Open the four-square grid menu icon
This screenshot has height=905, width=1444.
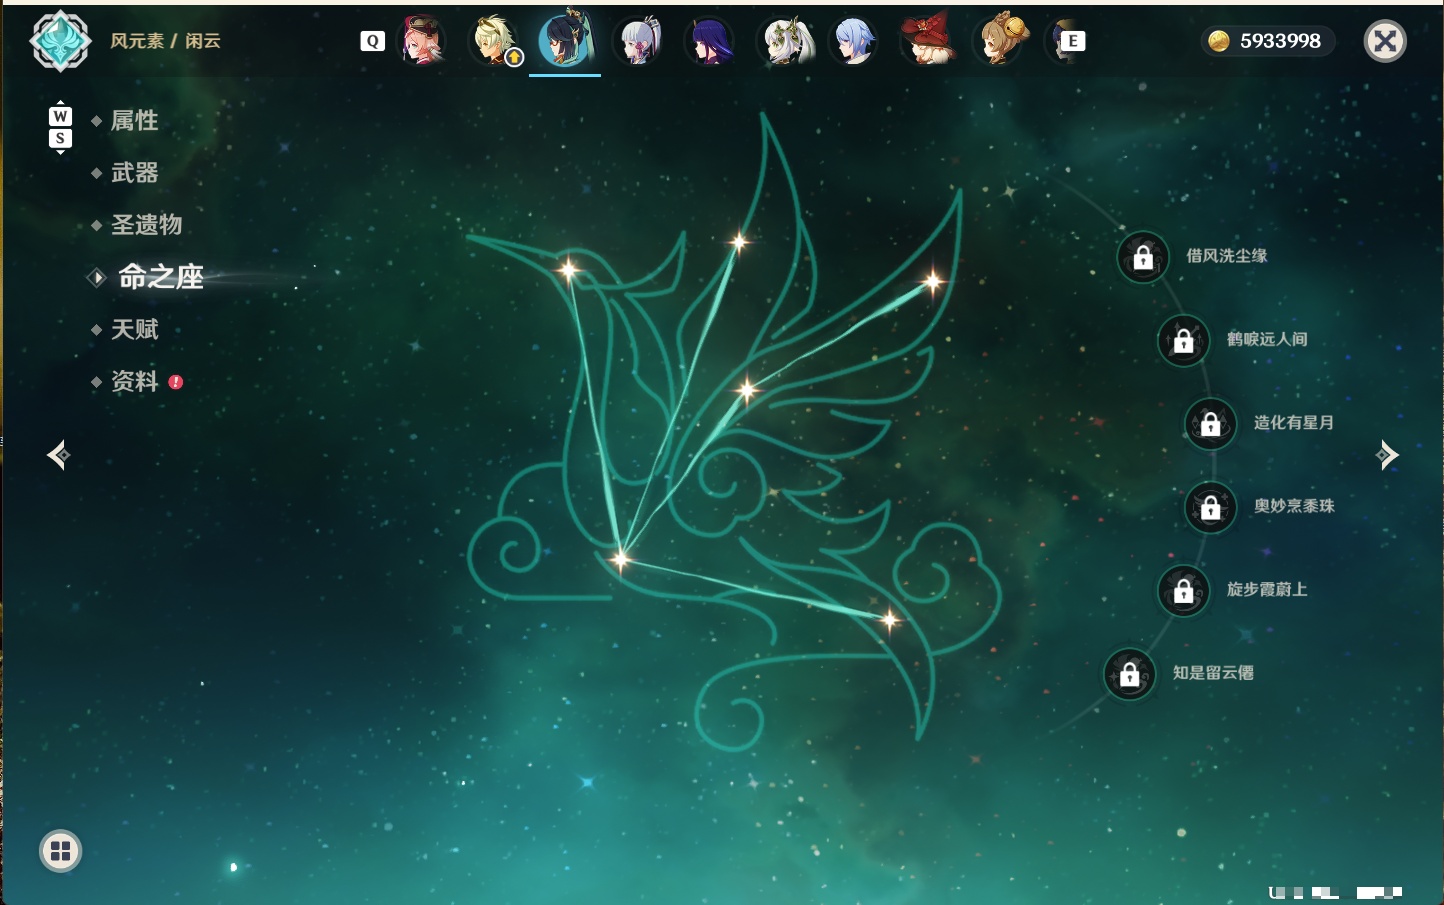coord(61,851)
